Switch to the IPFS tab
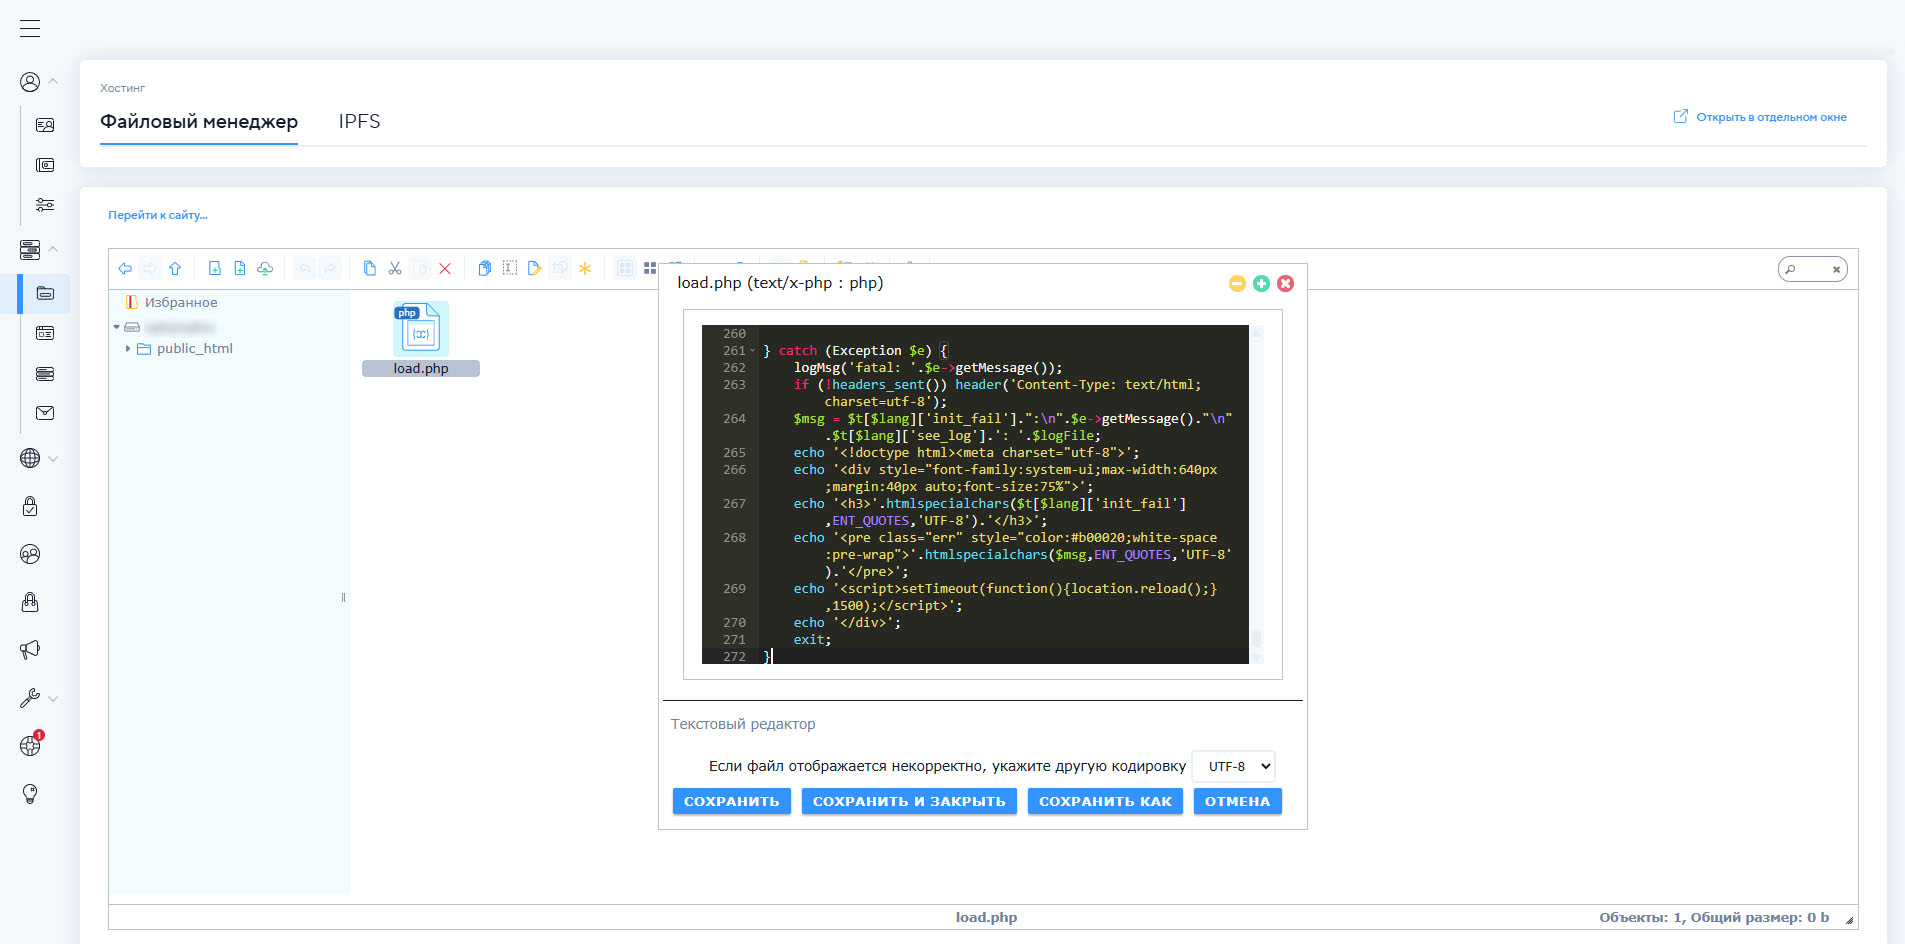This screenshot has height=944, width=1905. pos(359,122)
